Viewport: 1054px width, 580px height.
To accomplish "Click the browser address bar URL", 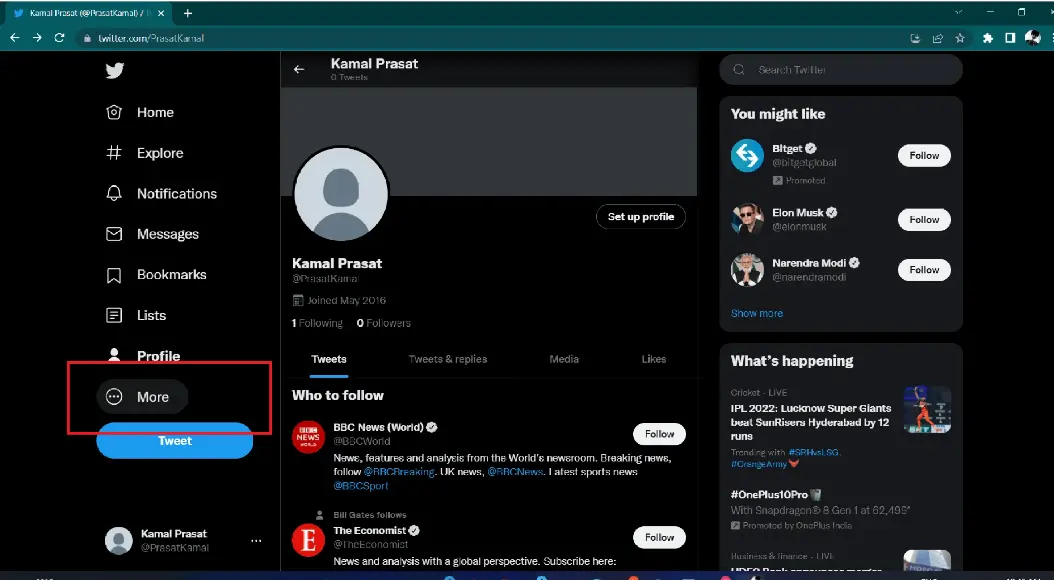I will (x=151, y=38).
